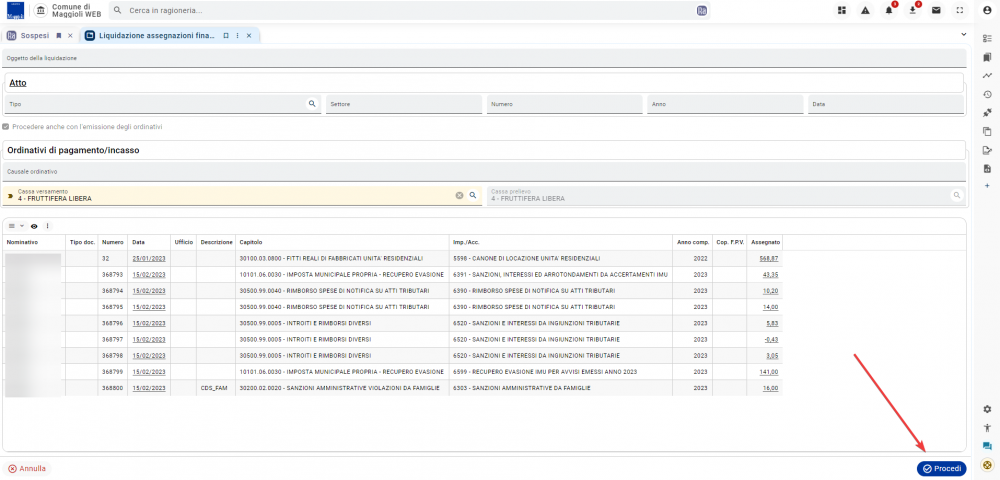Screen dimensions: 1000x480
Task: Open accessibility icon in right sidebar
Action: click(x=987, y=428)
